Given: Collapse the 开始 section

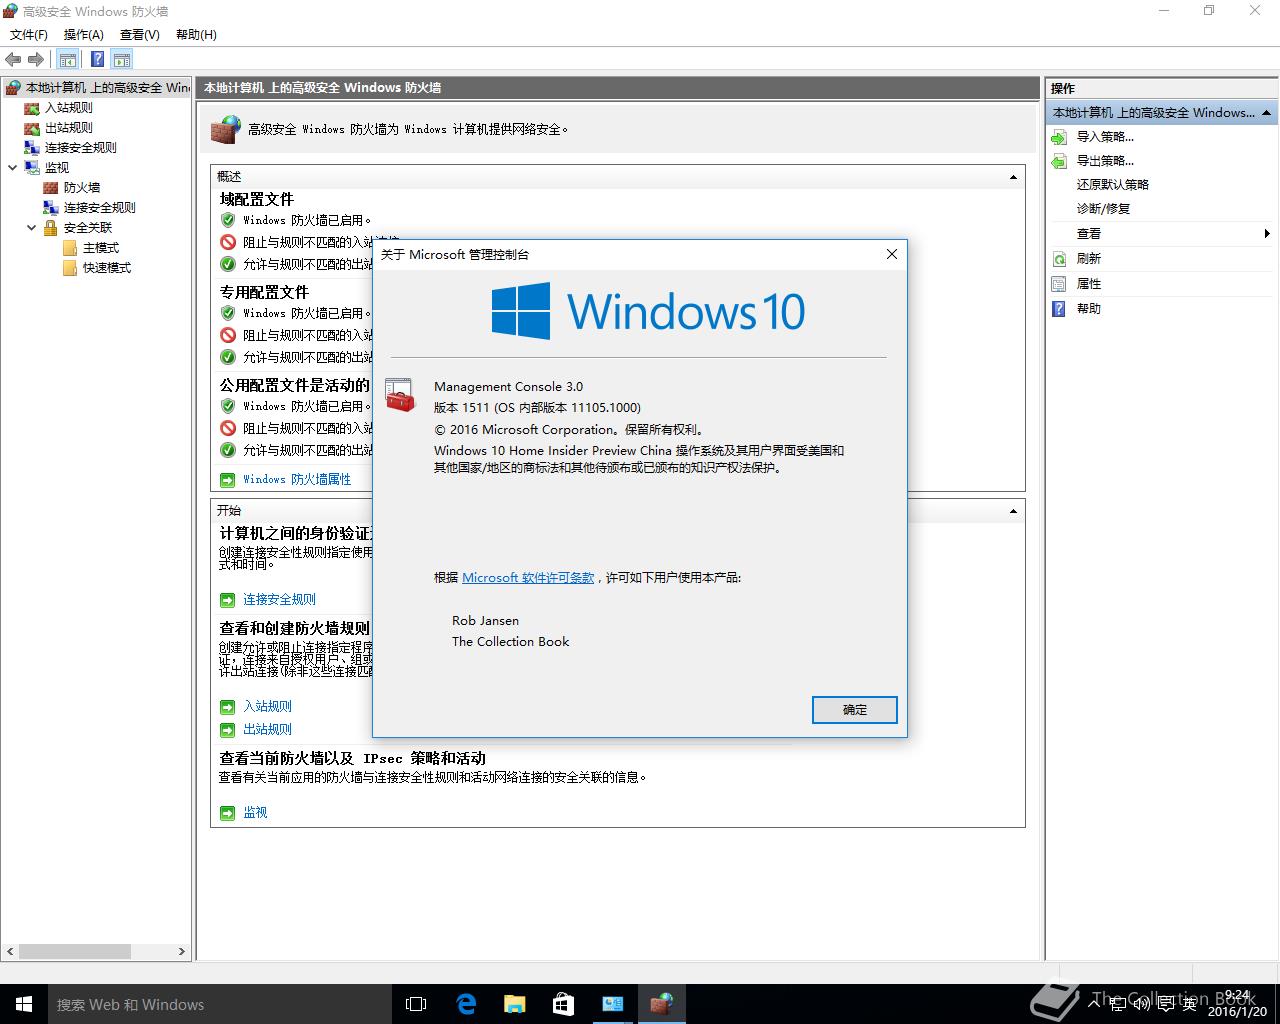Looking at the screenshot, I should click(x=1013, y=511).
